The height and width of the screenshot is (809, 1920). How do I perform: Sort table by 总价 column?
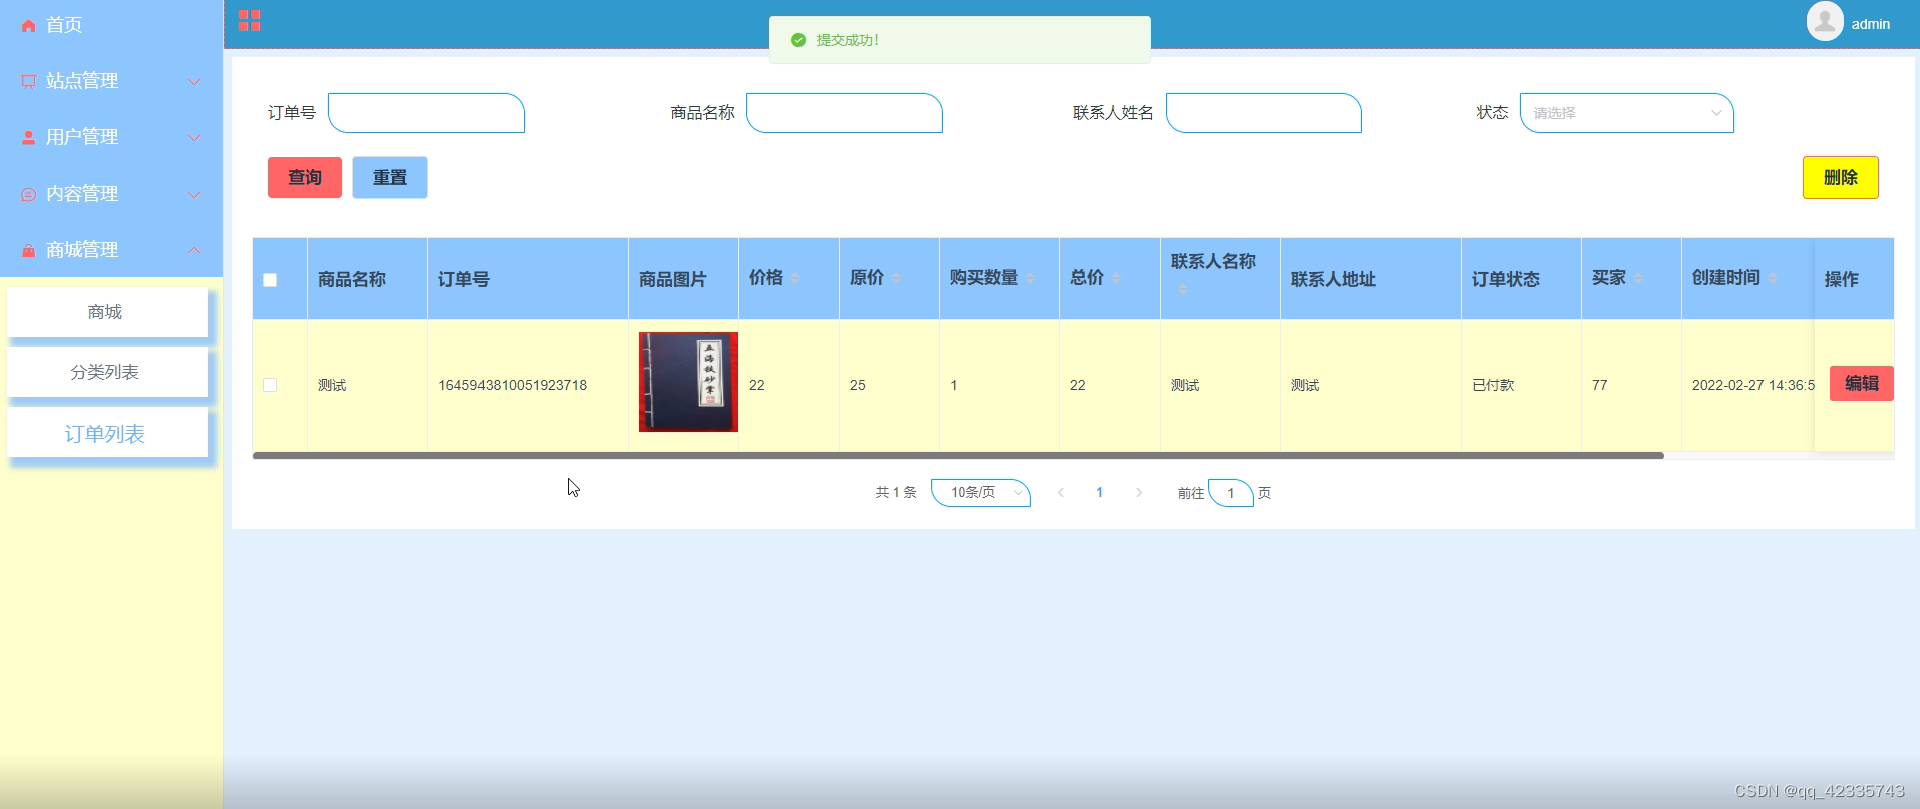pos(1116,279)
